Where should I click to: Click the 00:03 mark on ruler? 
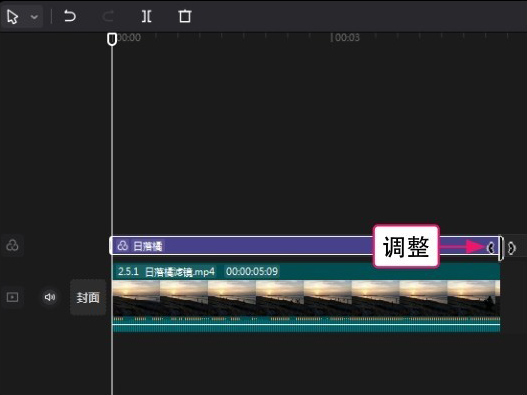[347, 38]
